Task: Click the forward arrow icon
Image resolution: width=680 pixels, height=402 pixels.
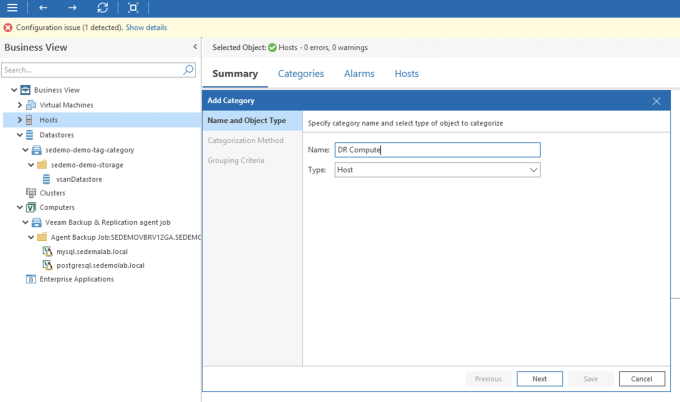Action: tap(72, 7)
